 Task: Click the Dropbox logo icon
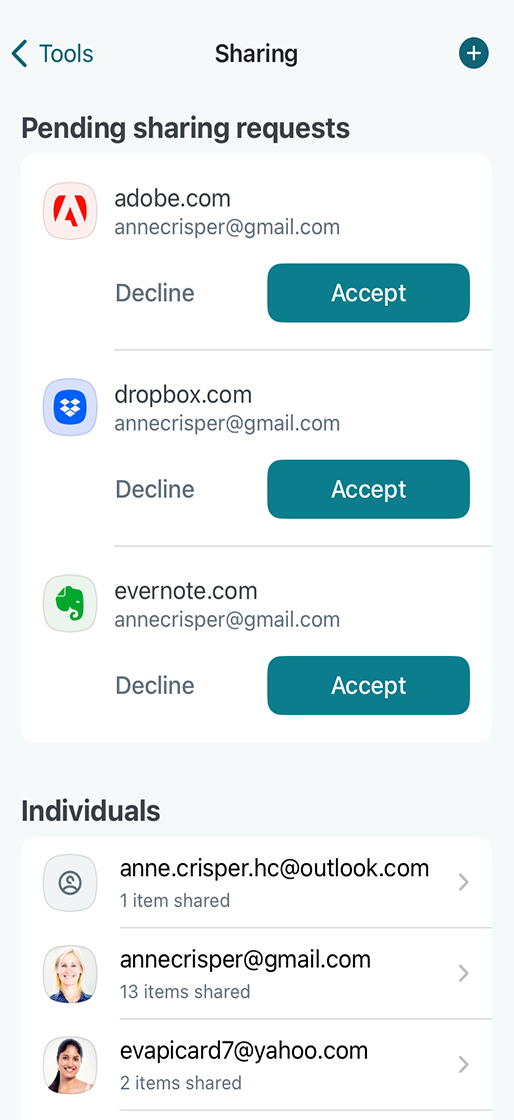(x=70, y=407)
